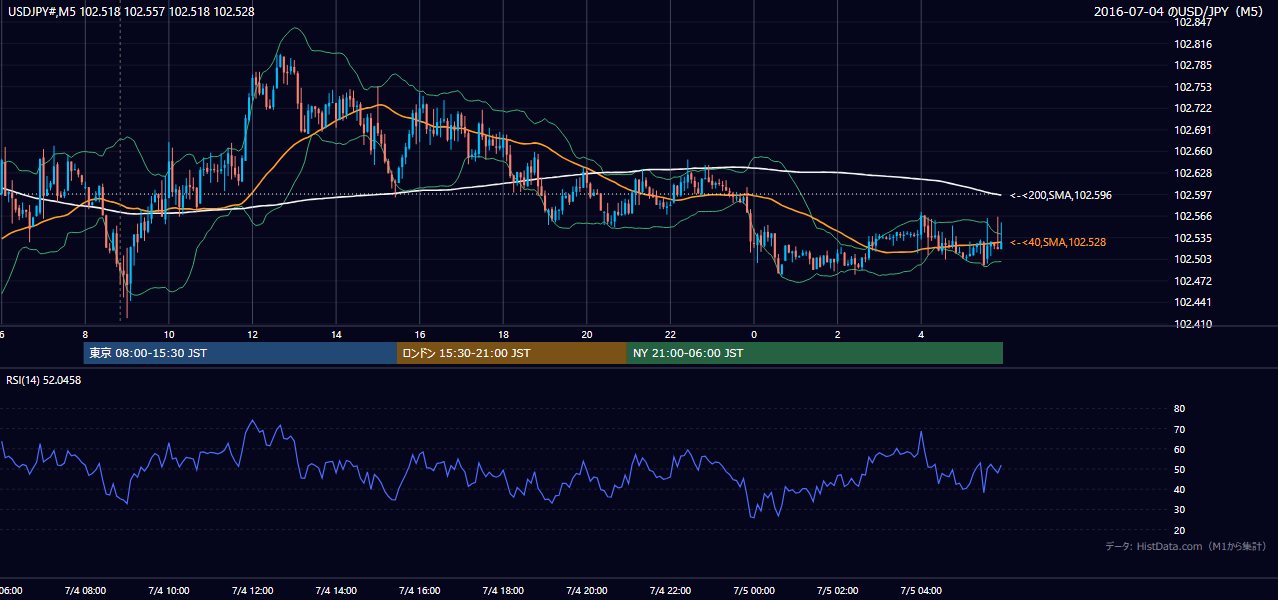Select the ロンドン 15:30-21:00 JST session bar
The image size is (1278, 600).
(511, 353)
